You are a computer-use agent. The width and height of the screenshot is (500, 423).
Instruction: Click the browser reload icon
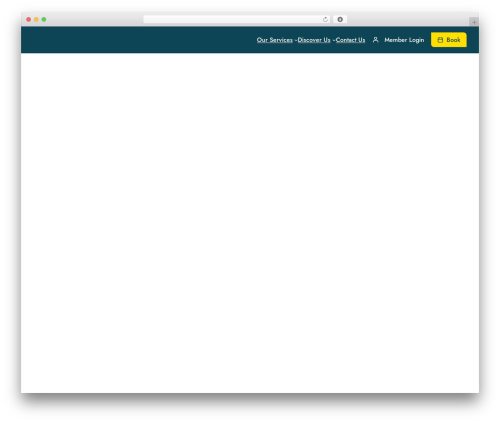(x=325, y=20)
